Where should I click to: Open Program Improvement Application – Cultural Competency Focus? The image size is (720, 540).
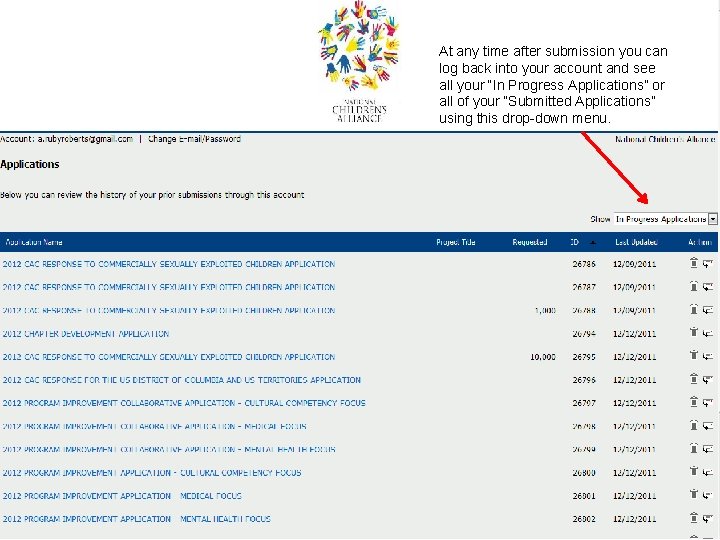coord(152,472)
